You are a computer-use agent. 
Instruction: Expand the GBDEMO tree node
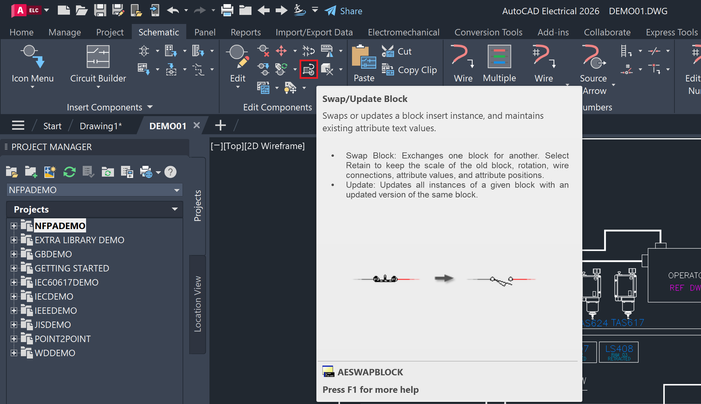(14, 254)
